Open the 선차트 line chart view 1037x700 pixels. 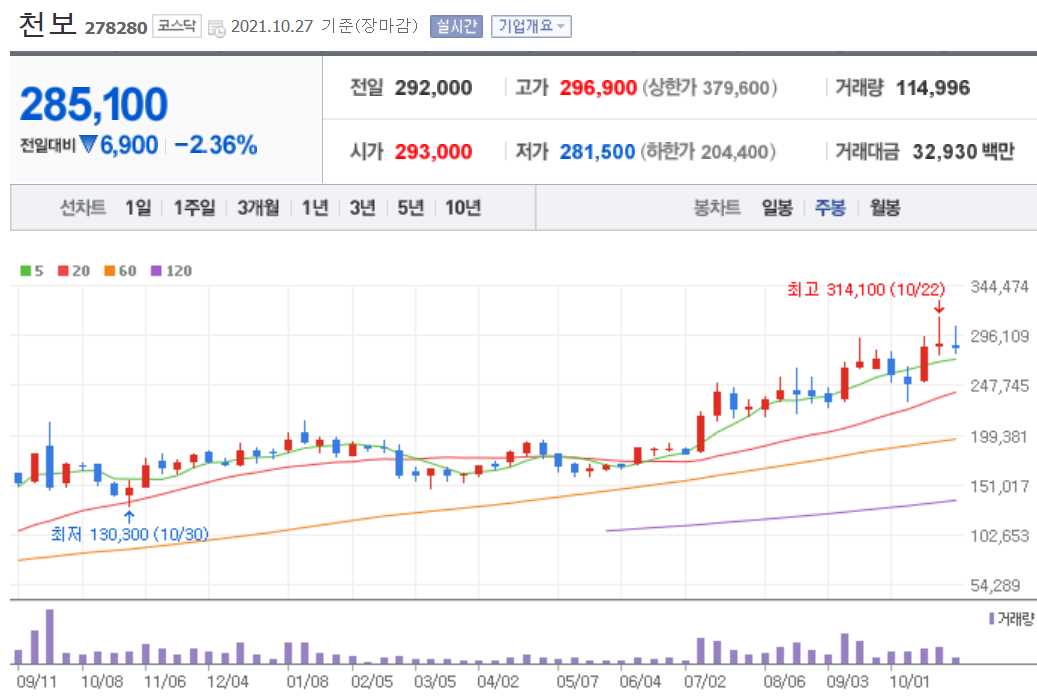[x=83, y=208]
